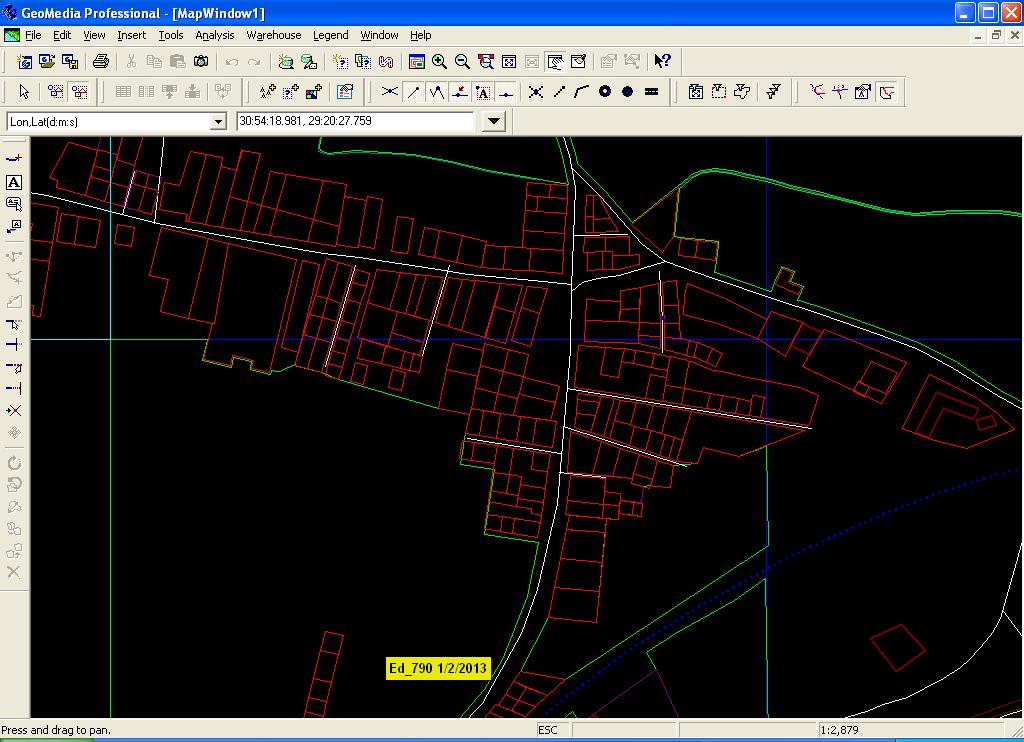Click the filled circle icon
The image size is (1024, 742).
tap(628, 92)
